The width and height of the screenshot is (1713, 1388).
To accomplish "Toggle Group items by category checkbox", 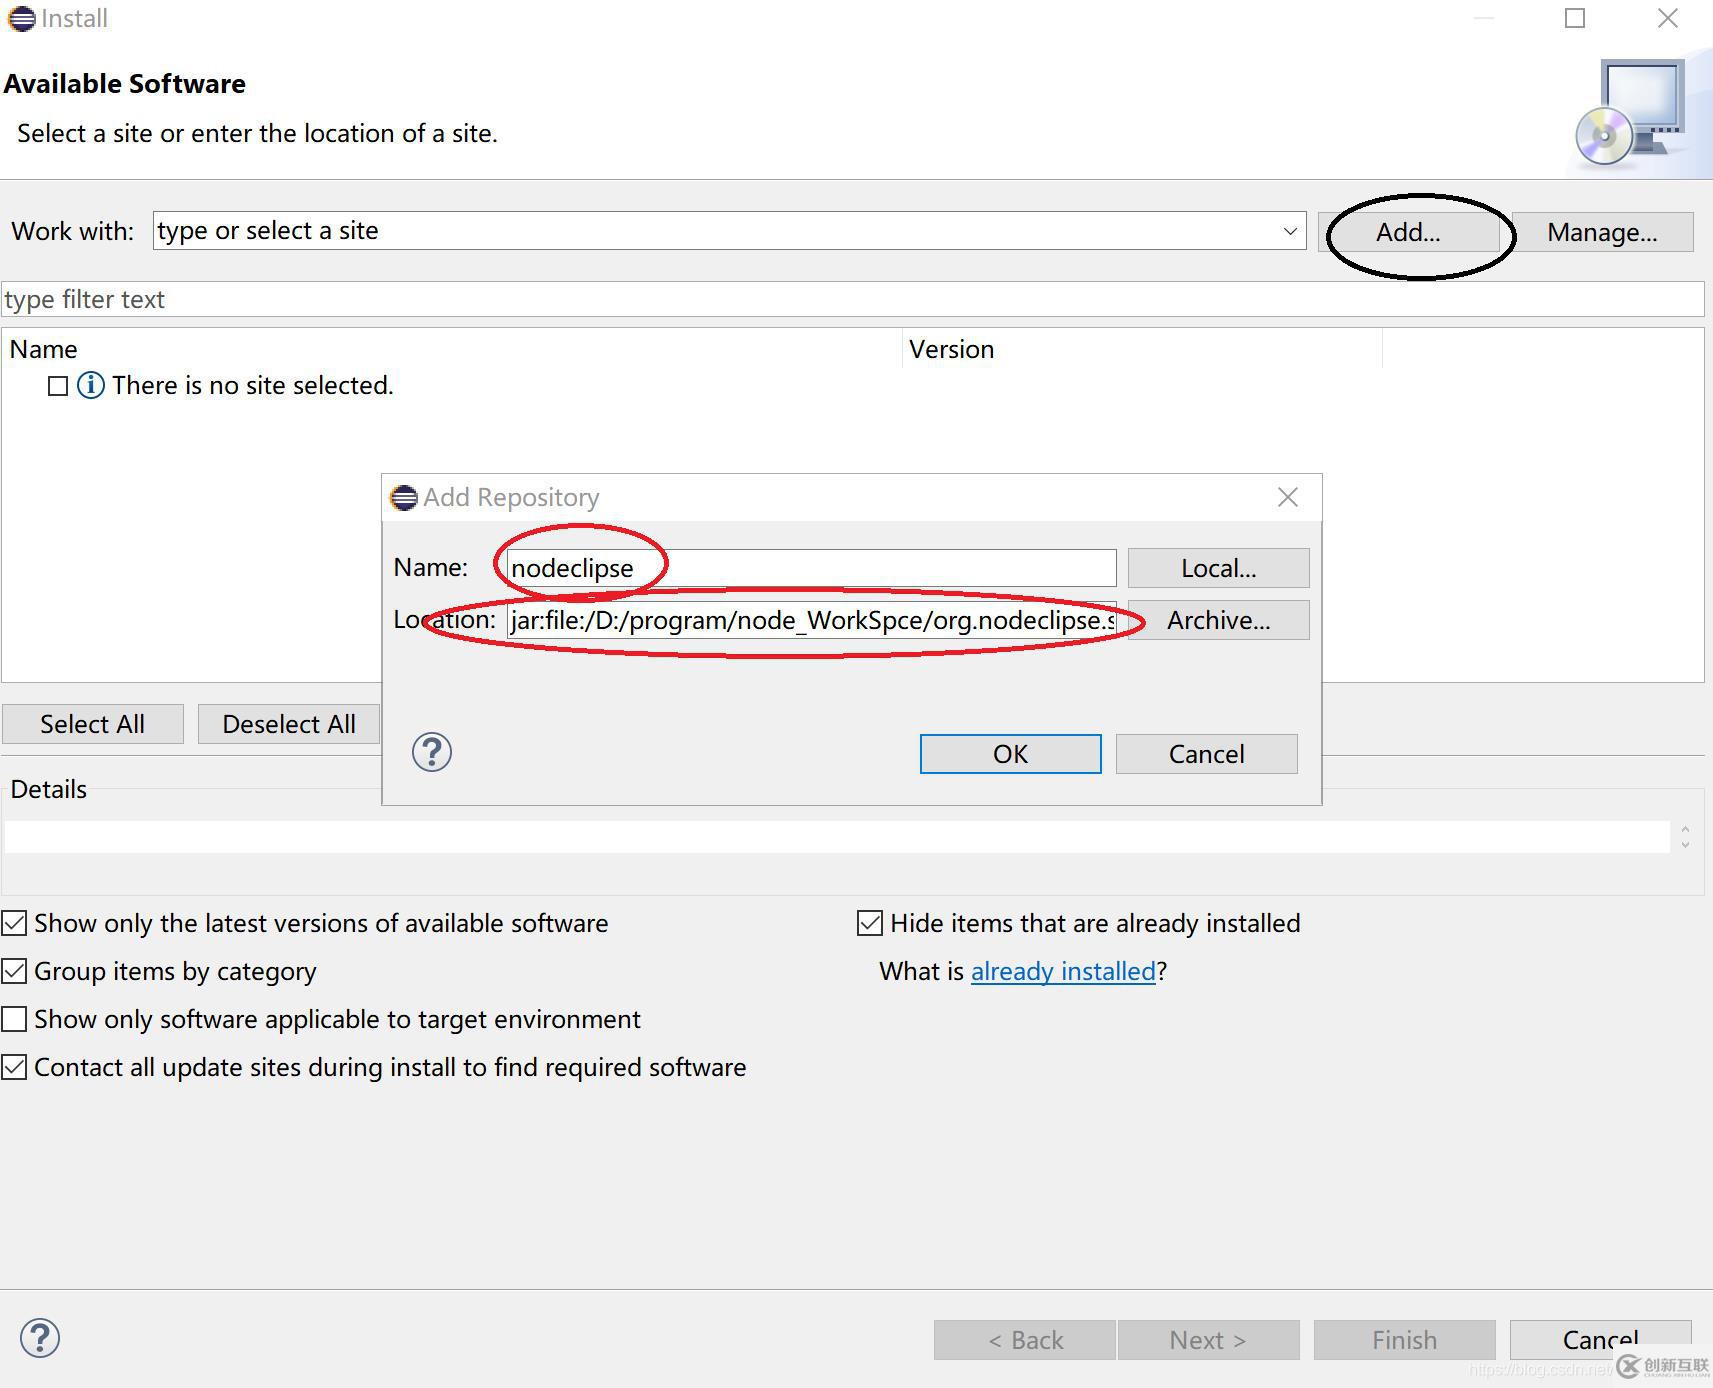I will (x=14, y=971).
